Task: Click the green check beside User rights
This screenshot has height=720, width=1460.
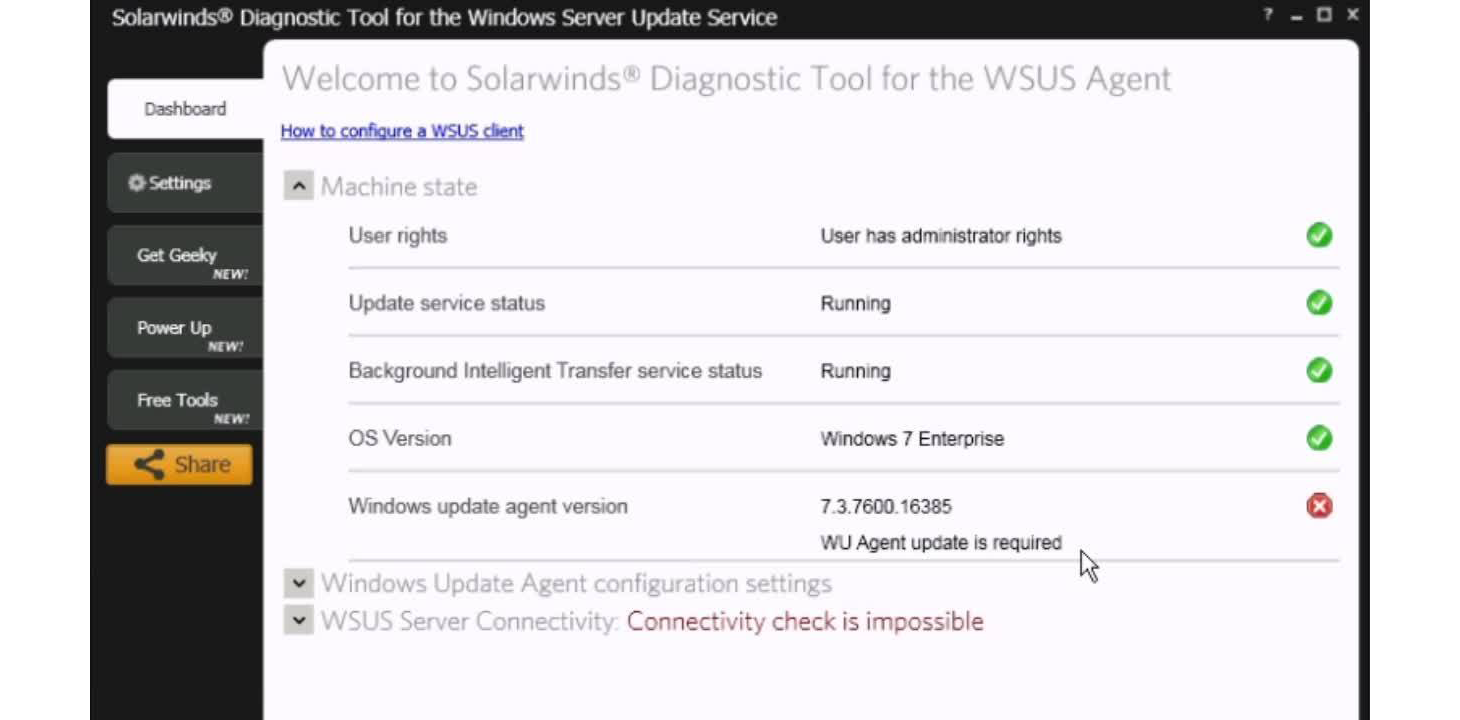Action: pyautogui.click(x=1318, y=235)
